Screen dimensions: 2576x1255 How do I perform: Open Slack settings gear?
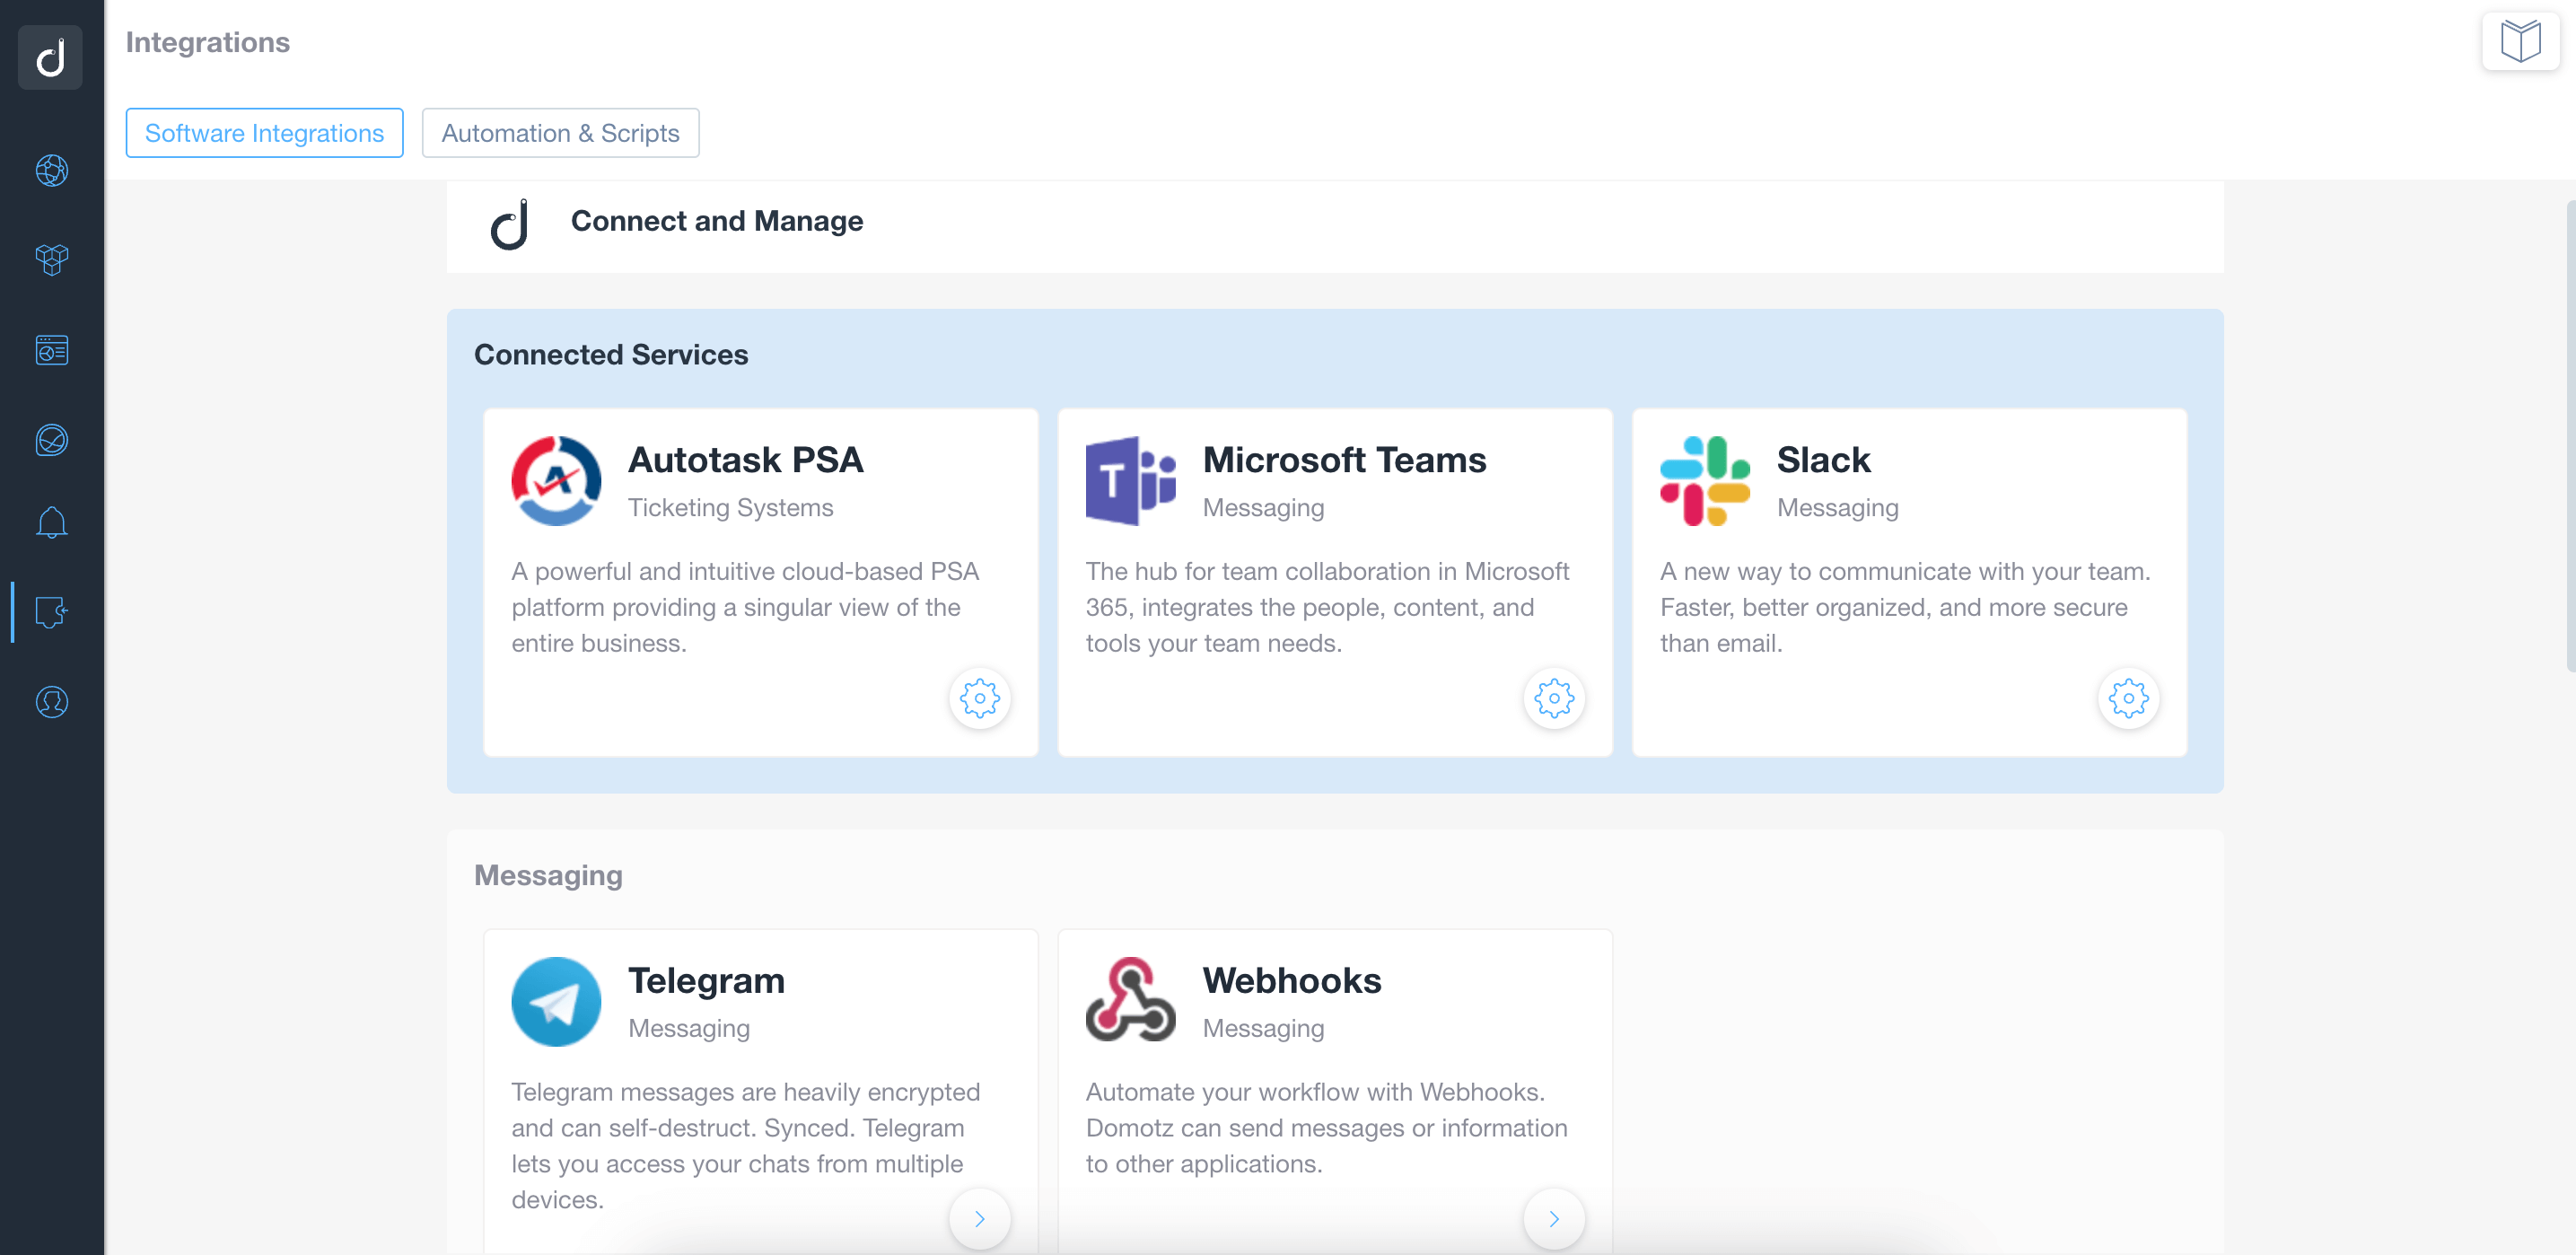2128,698
